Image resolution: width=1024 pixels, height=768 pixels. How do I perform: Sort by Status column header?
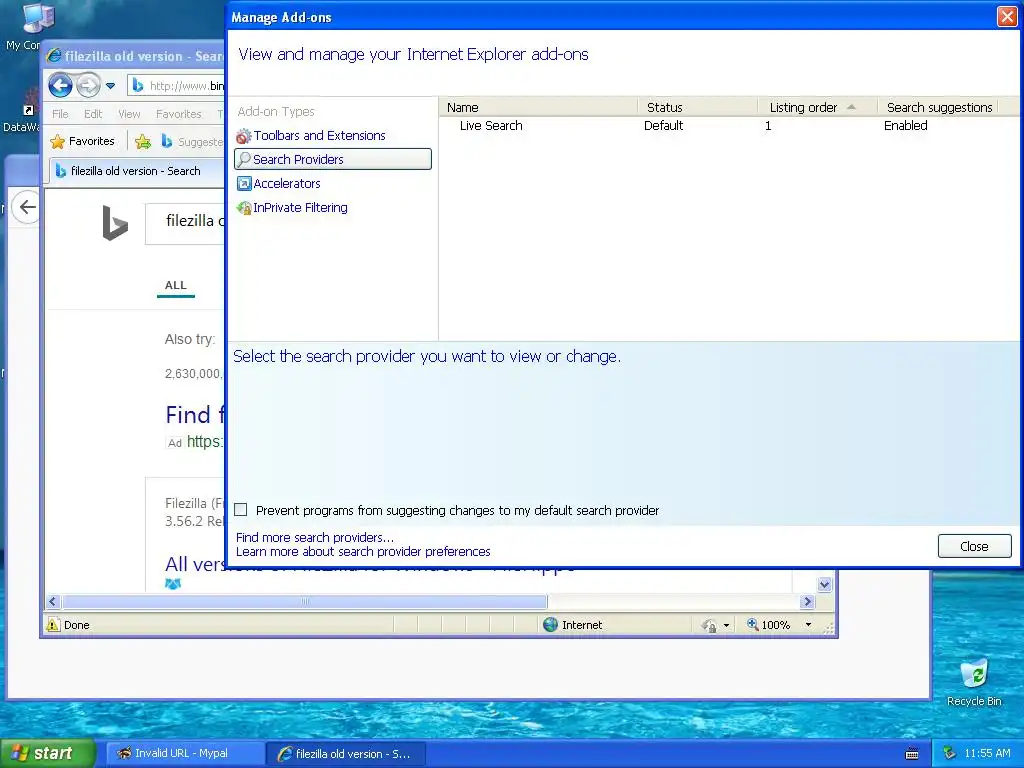(697, 107)
